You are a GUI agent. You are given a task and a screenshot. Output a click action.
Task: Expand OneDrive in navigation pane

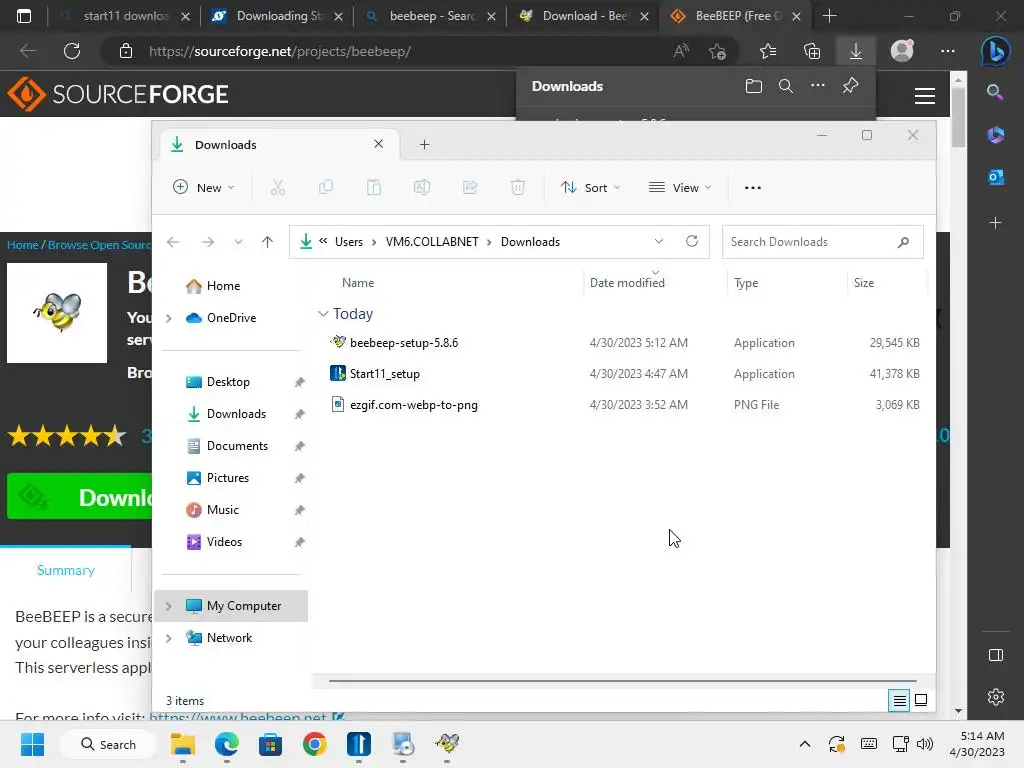(169, 318)
